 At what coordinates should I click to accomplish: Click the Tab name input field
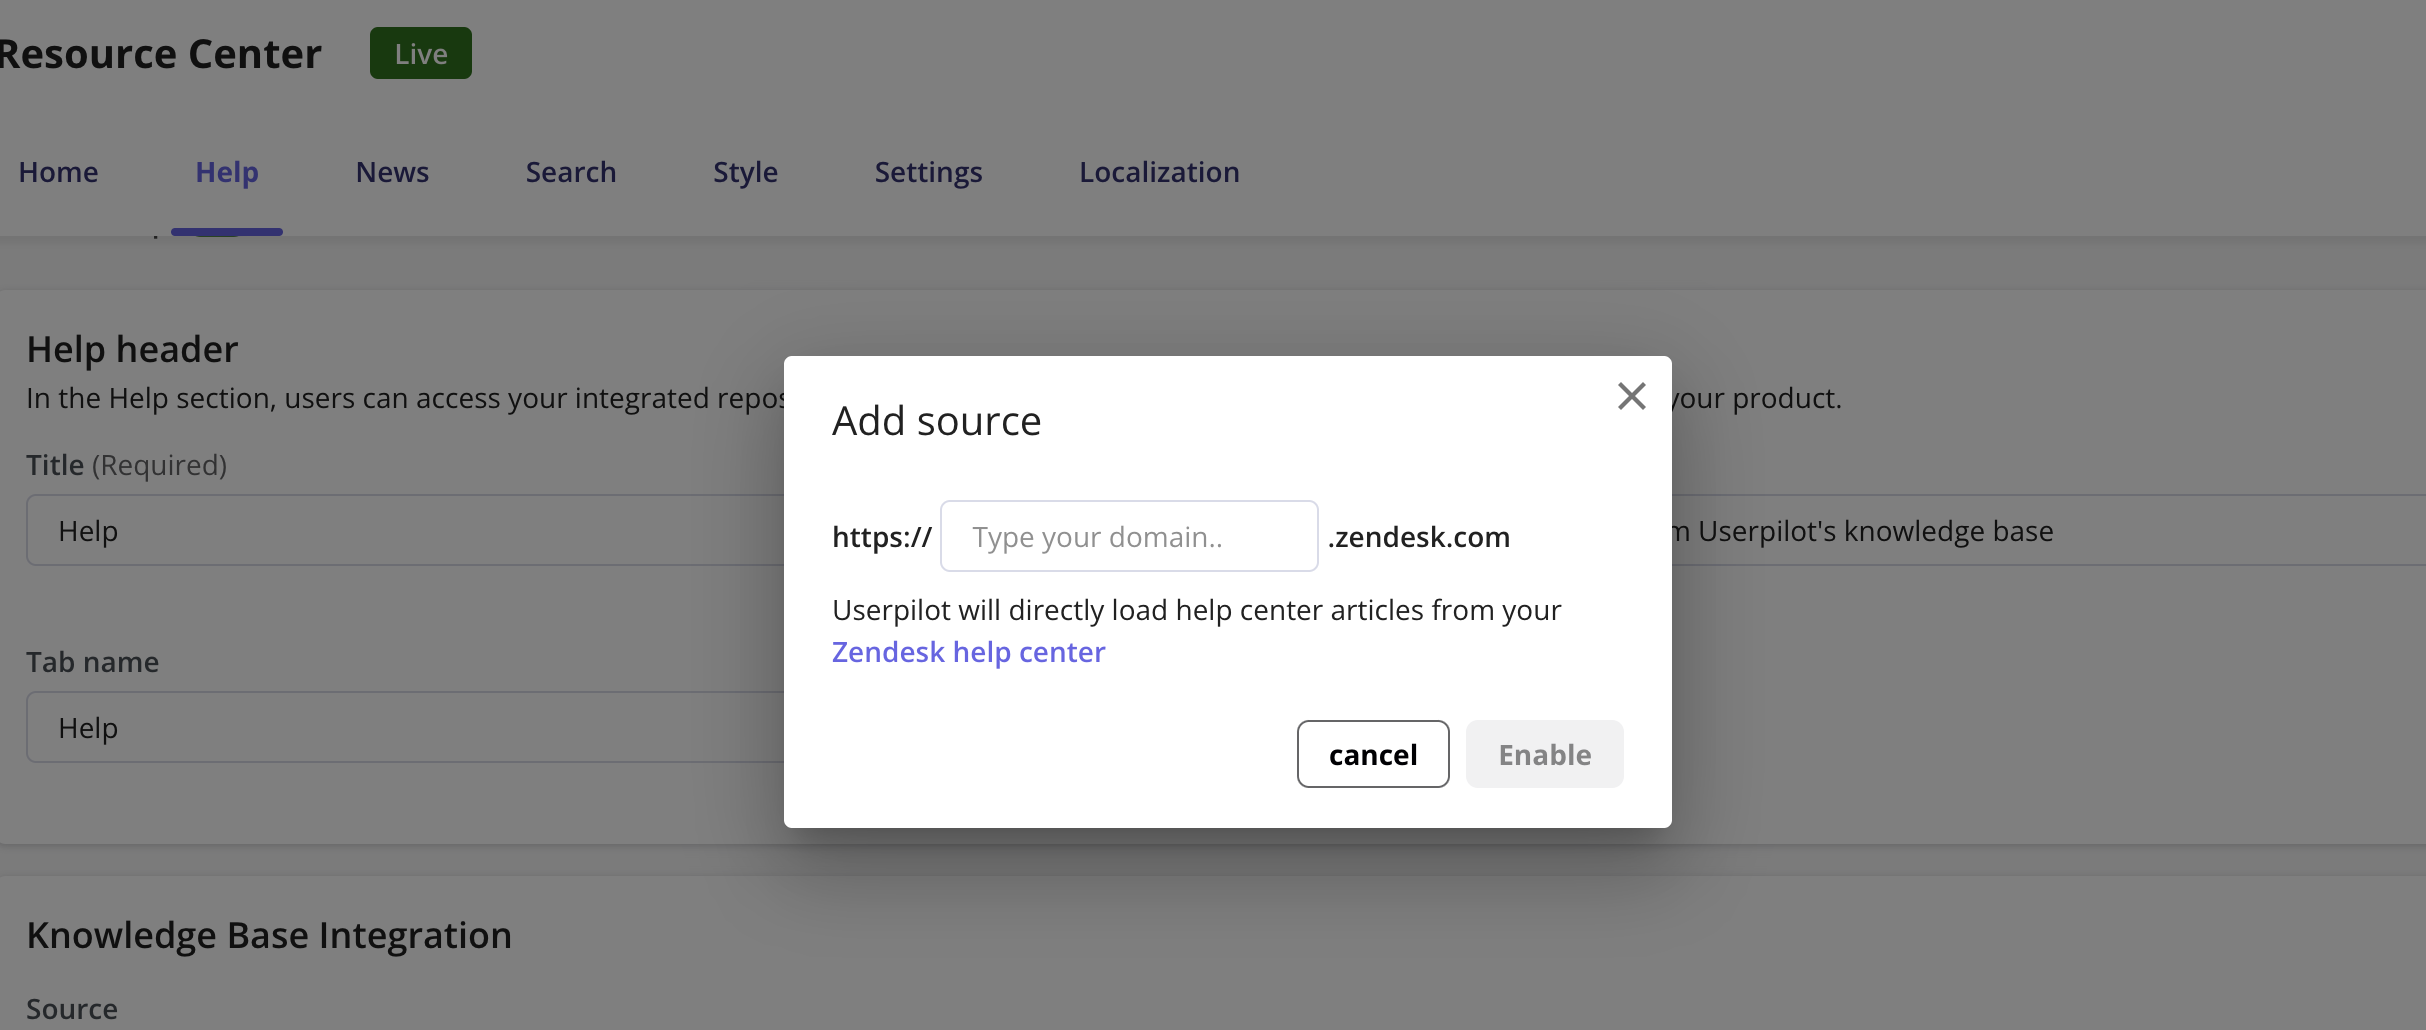405,727
